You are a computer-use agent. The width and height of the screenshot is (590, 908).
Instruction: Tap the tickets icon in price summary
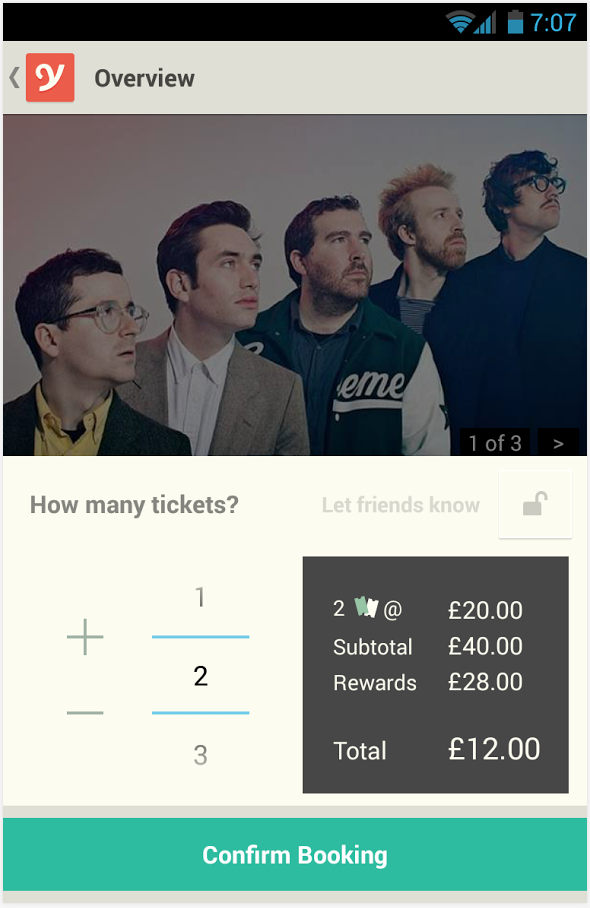tap(367, 607)
